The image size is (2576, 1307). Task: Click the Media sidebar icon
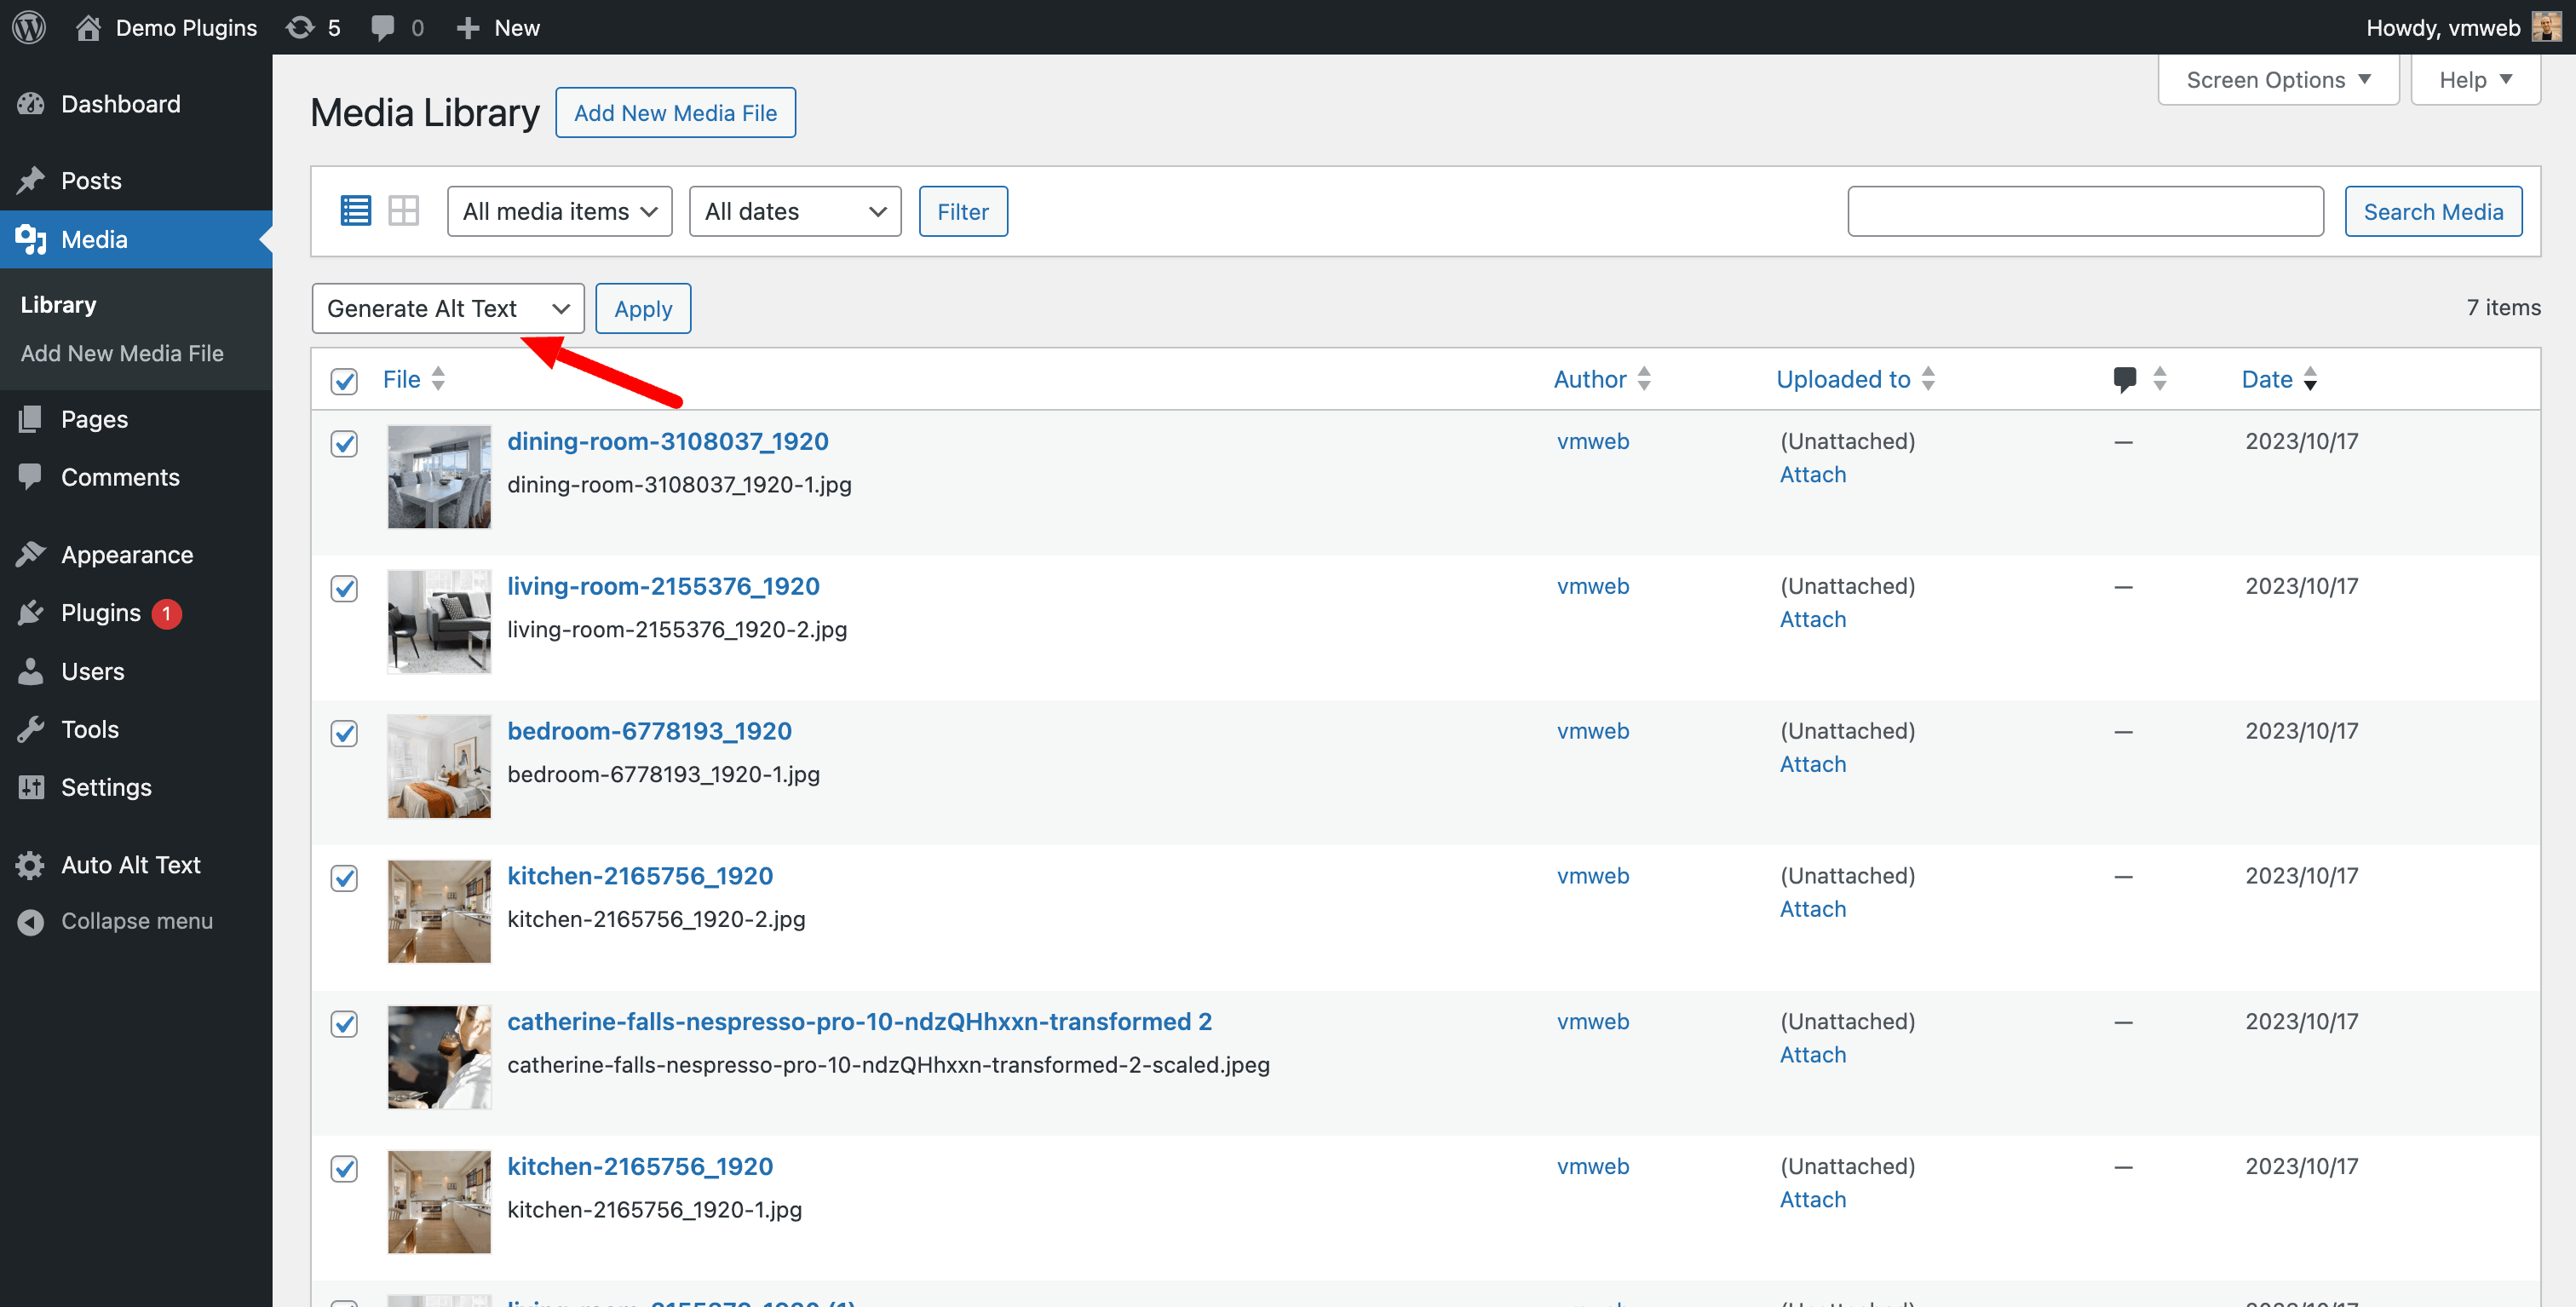click(x=31, y=239)
